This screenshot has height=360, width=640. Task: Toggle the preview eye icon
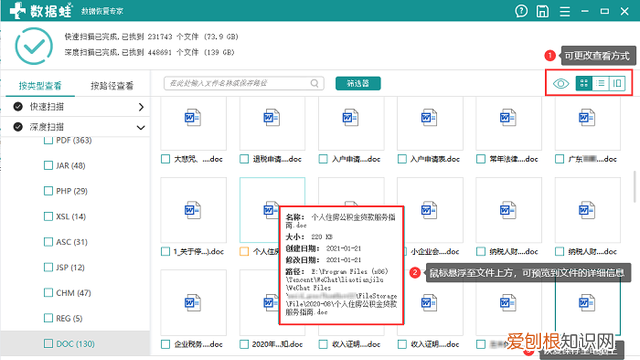561,84
